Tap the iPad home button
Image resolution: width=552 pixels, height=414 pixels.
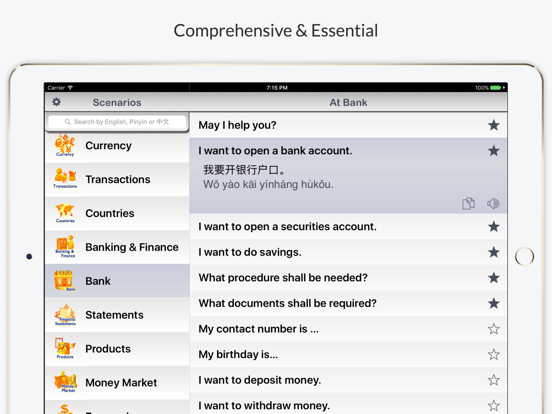[x=524, y=256]
